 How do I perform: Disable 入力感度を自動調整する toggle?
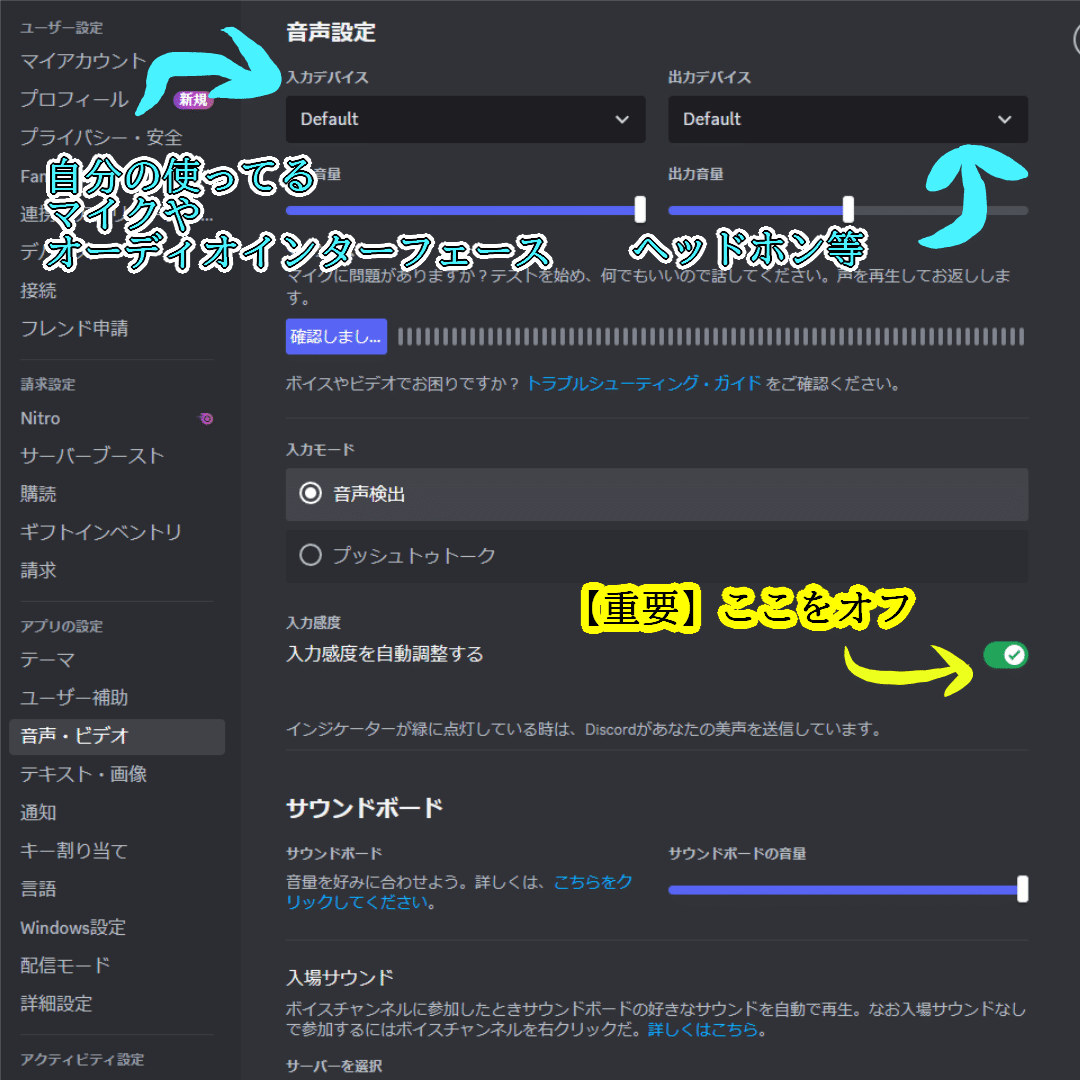click(x=1005, y=655)
